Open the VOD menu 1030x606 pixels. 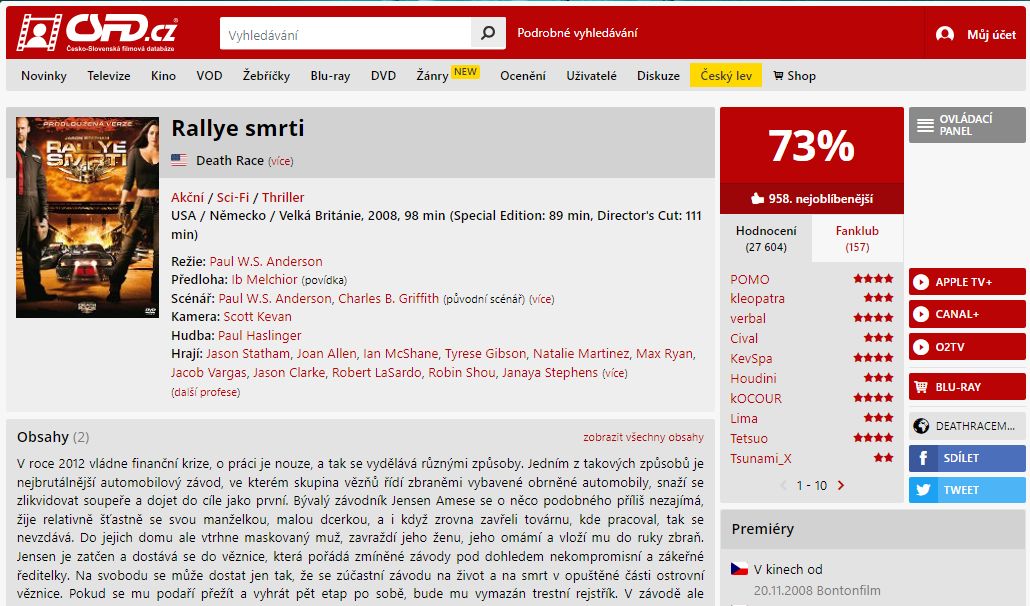click(x=209, y=76)
